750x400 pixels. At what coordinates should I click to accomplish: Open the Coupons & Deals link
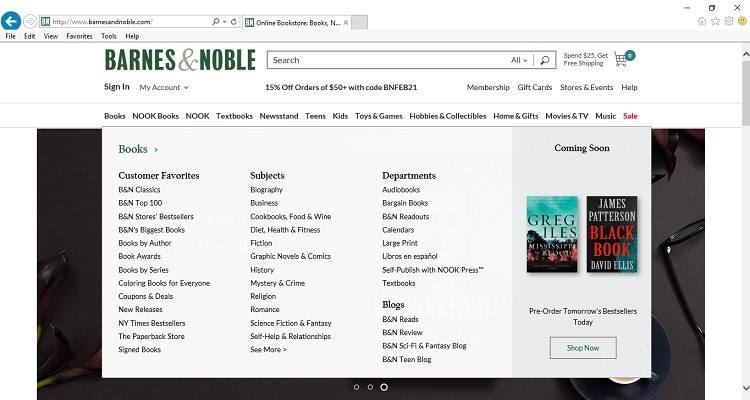145,297
